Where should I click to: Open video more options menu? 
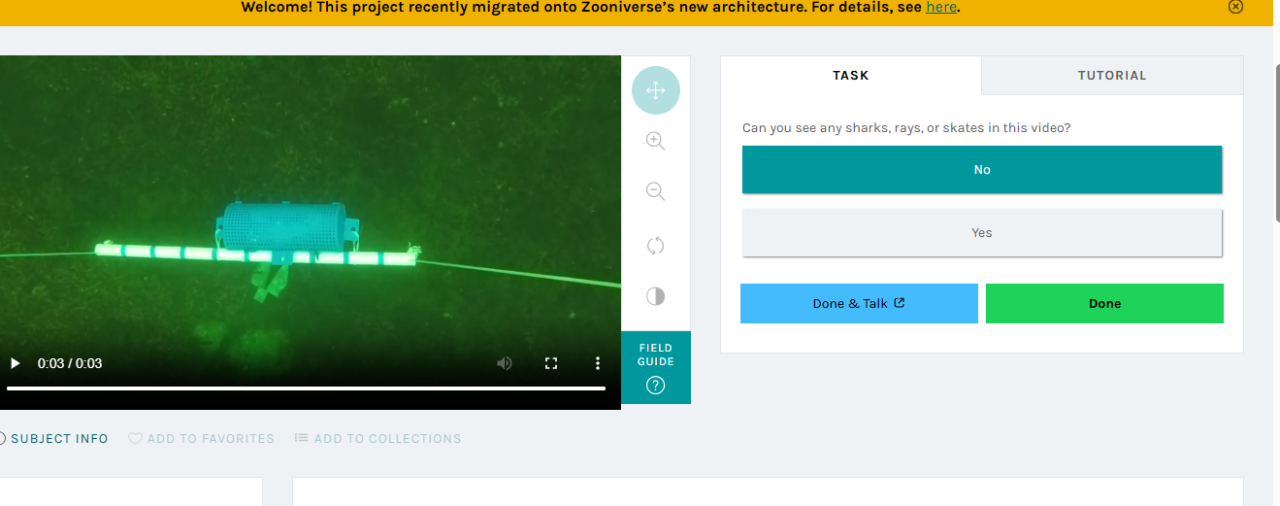pos(597,363)
